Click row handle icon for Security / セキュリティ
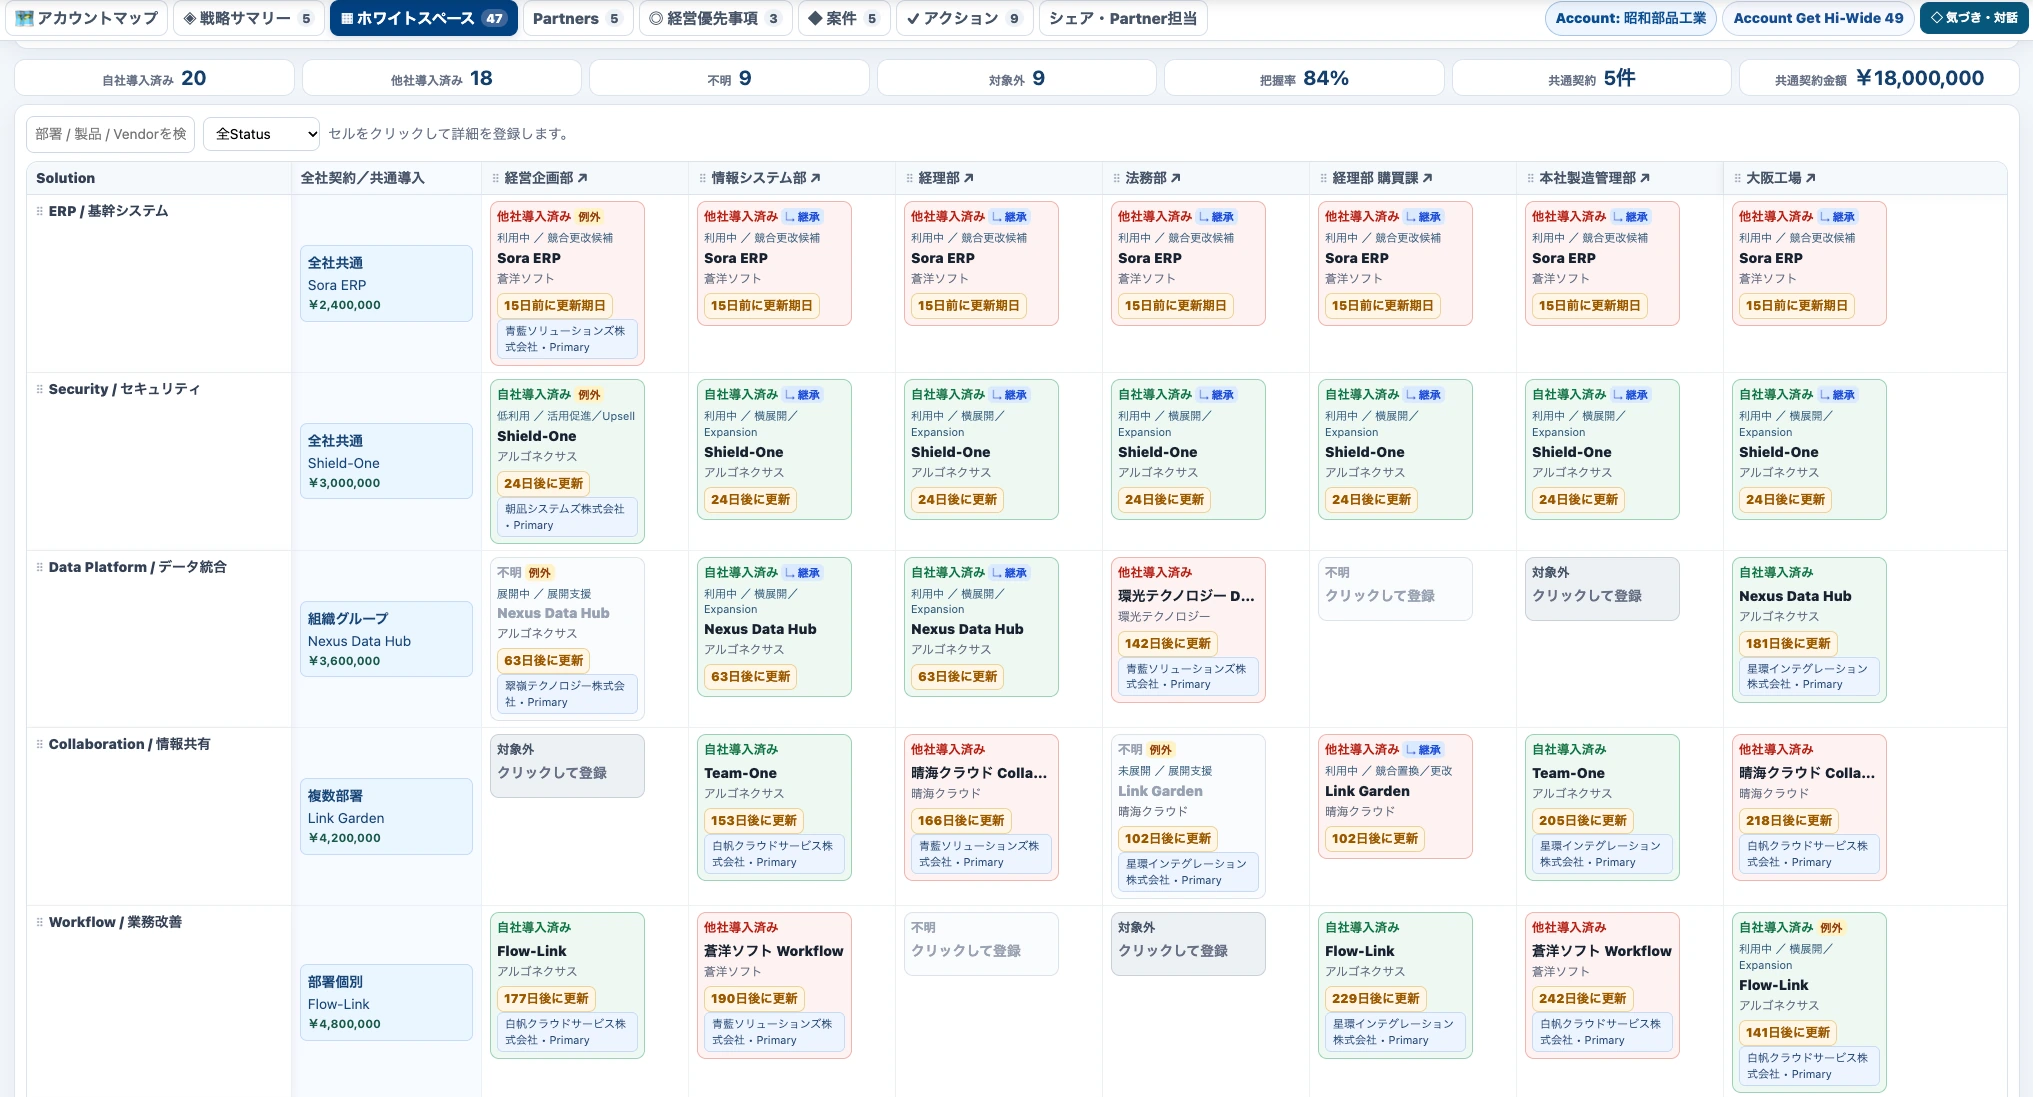This screenshot has width=2033, height=1097. click(x=40, y=389)
